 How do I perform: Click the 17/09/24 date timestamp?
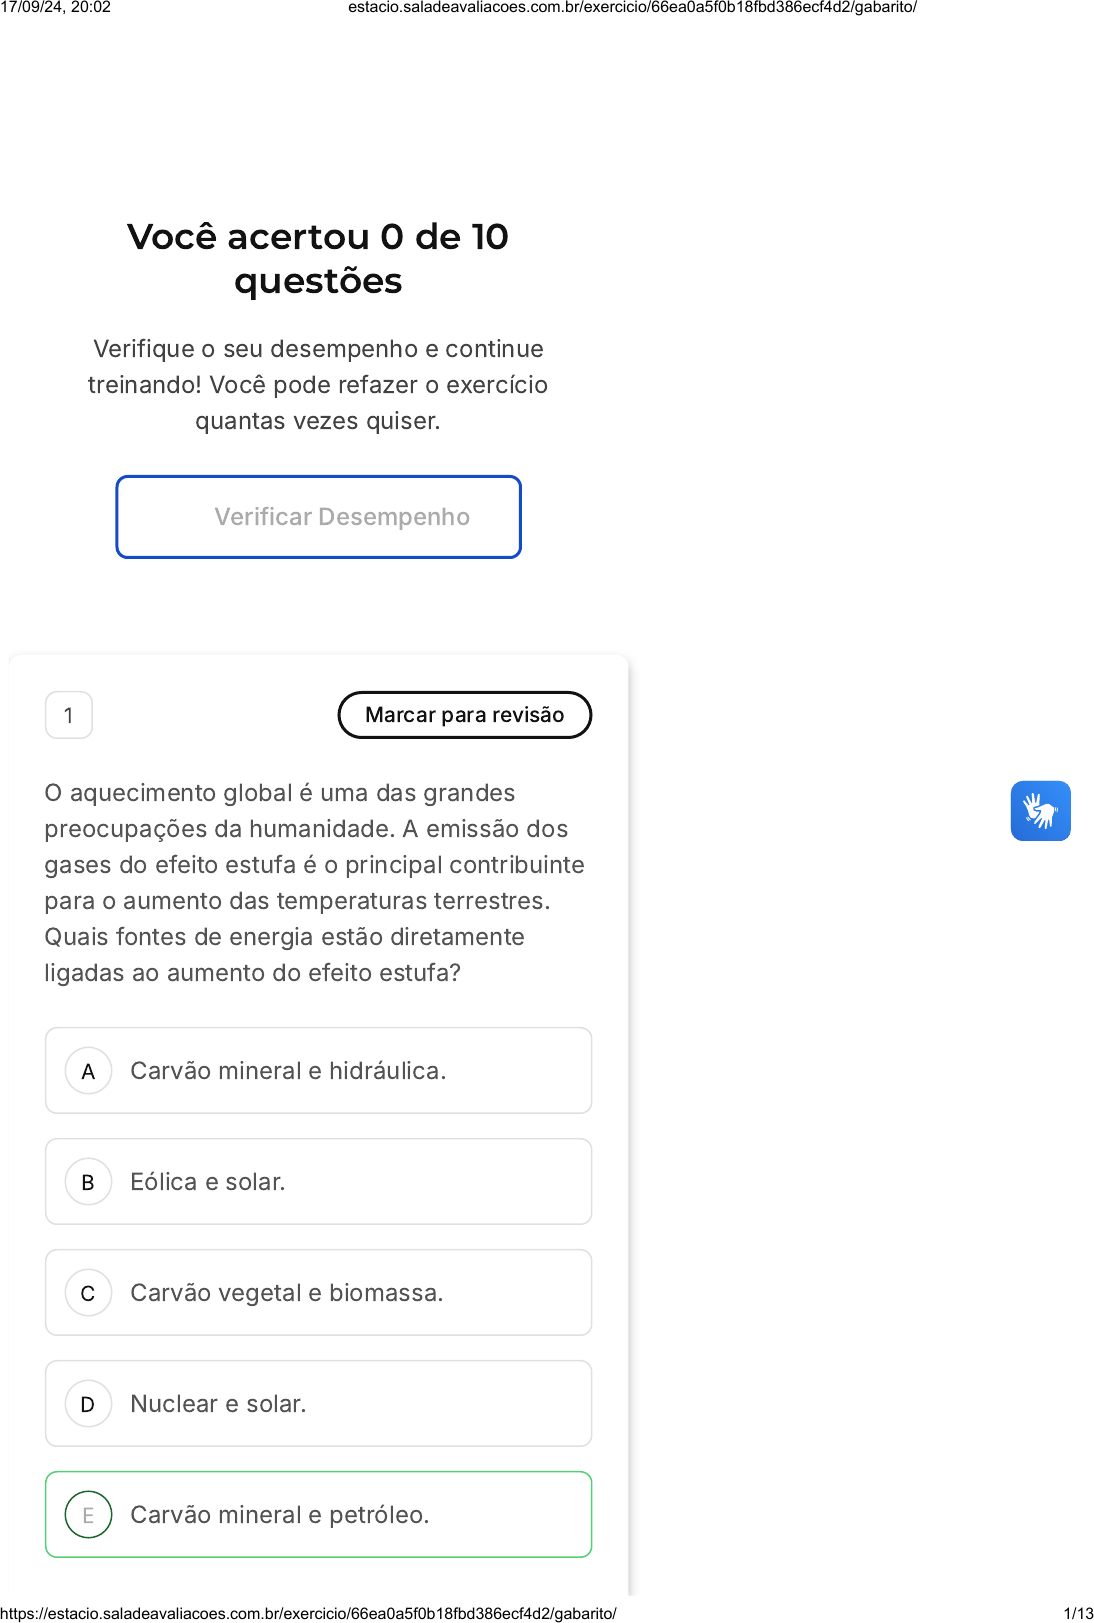tap(56, 7)
